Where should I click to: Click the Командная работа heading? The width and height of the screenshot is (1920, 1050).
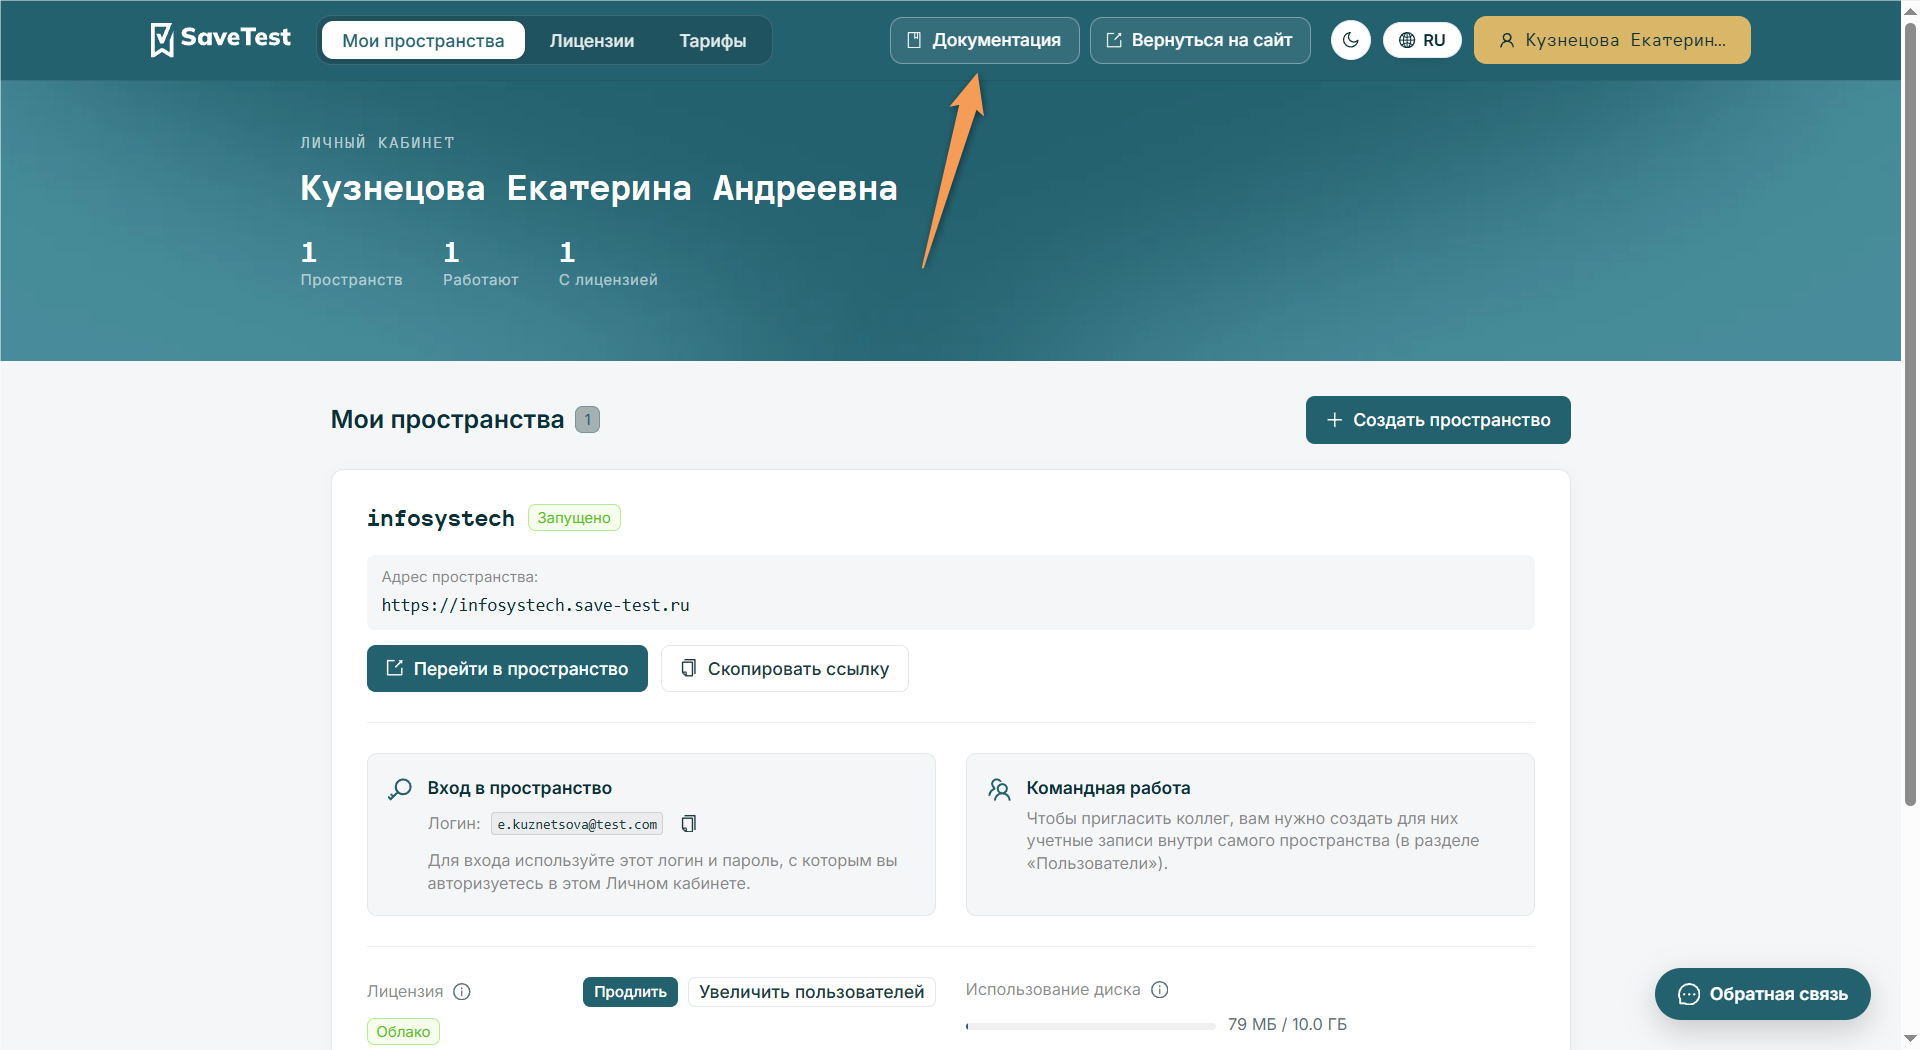pos(1108,788)
